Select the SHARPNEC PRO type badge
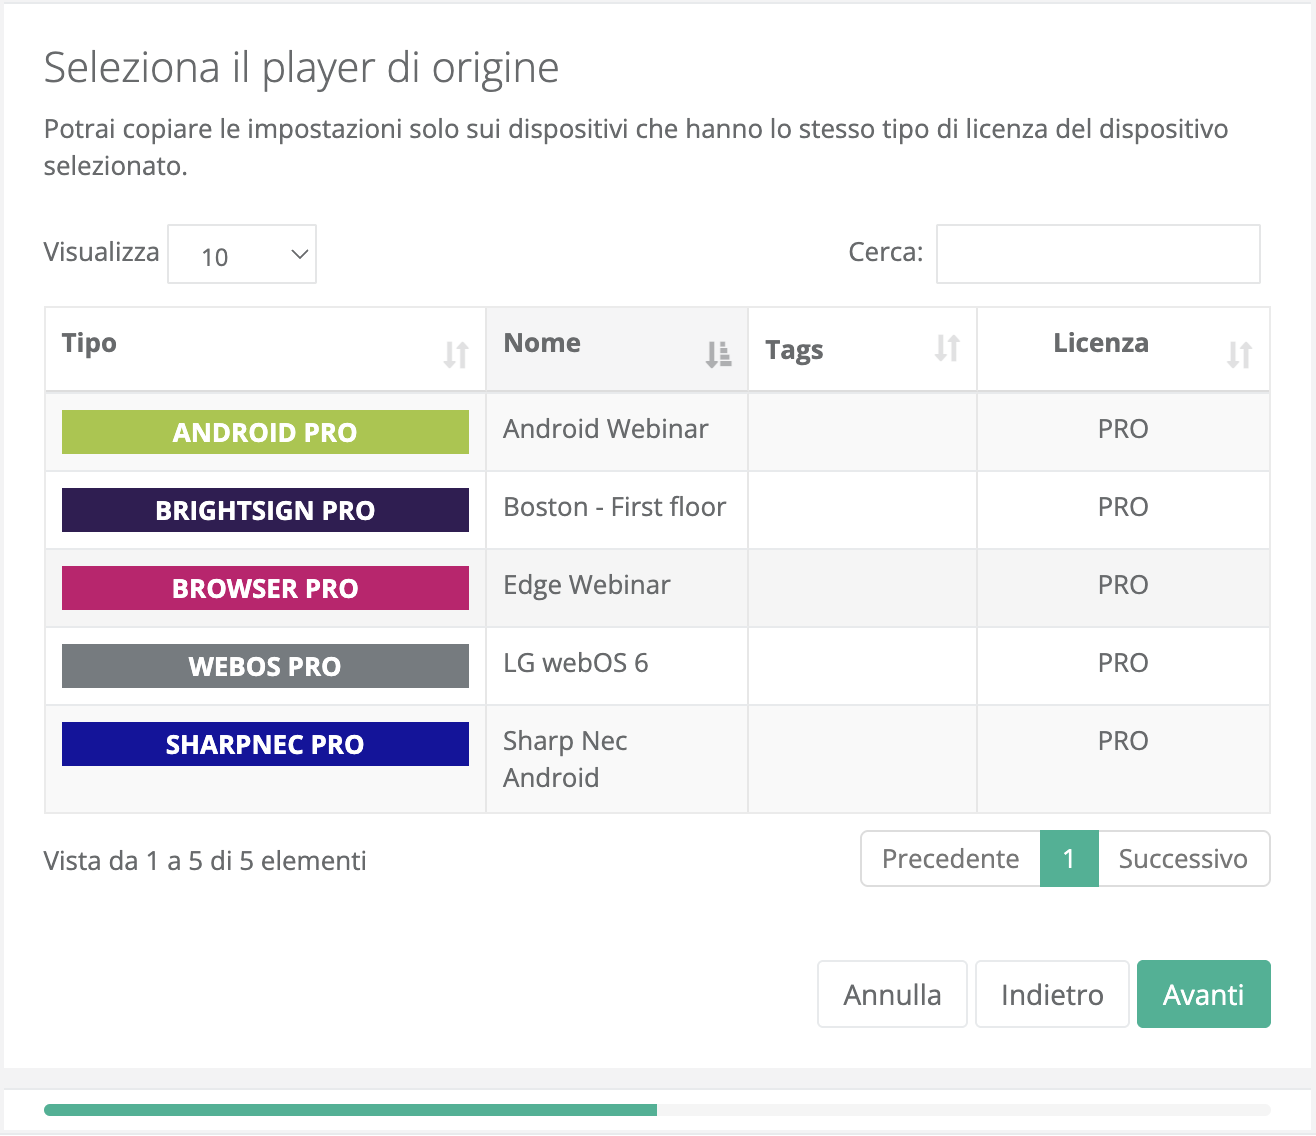 pos(264,744)
